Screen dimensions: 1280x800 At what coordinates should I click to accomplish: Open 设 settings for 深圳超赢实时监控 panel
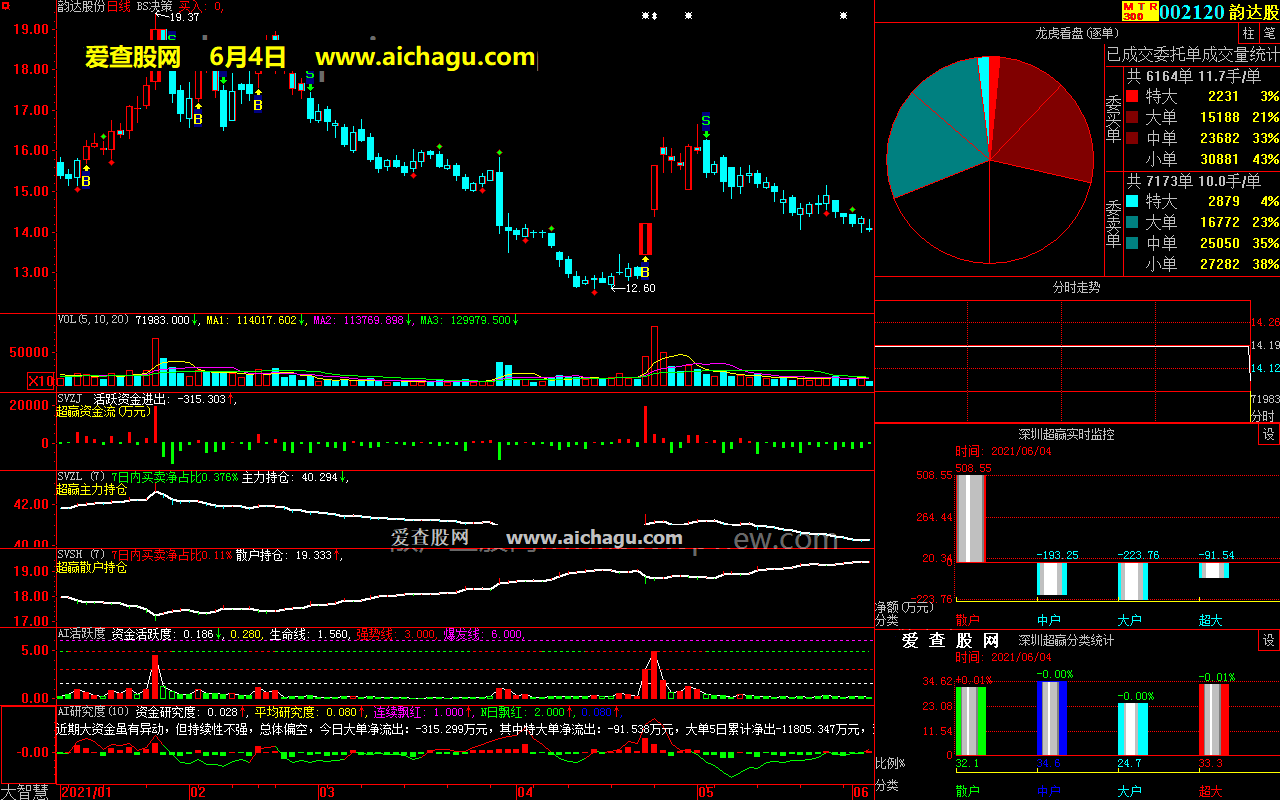point(1269,435)
